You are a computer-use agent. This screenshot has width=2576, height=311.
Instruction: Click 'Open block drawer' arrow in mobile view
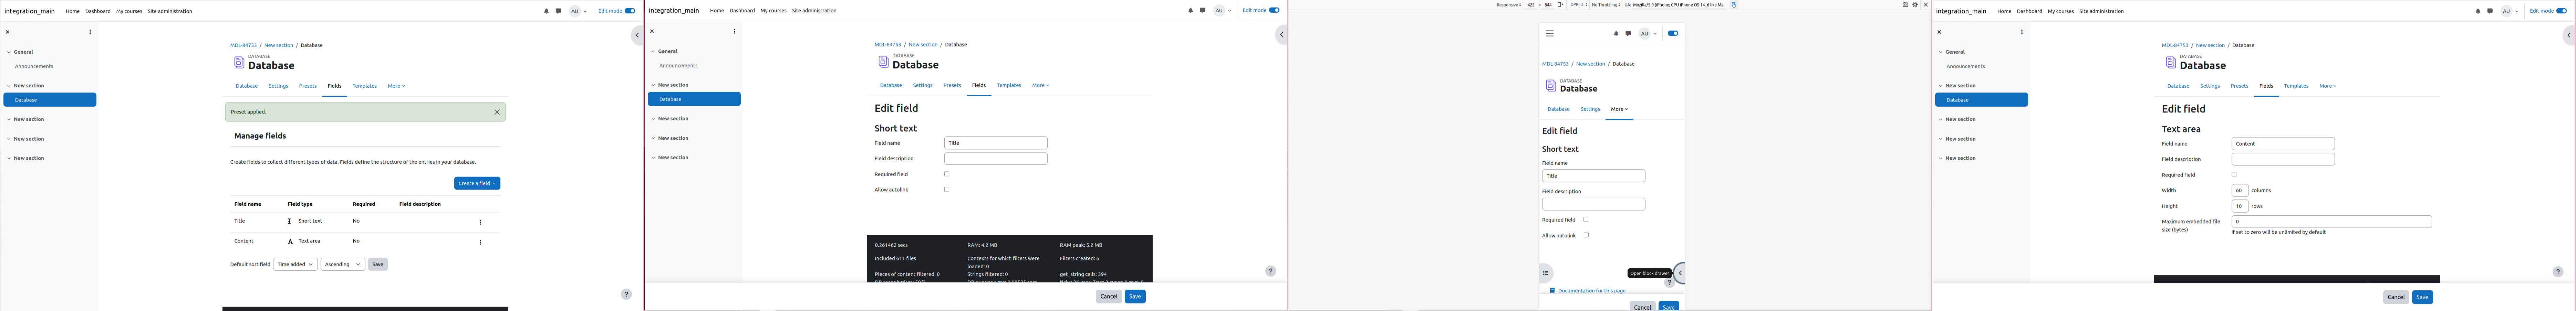pos(1680,273)
